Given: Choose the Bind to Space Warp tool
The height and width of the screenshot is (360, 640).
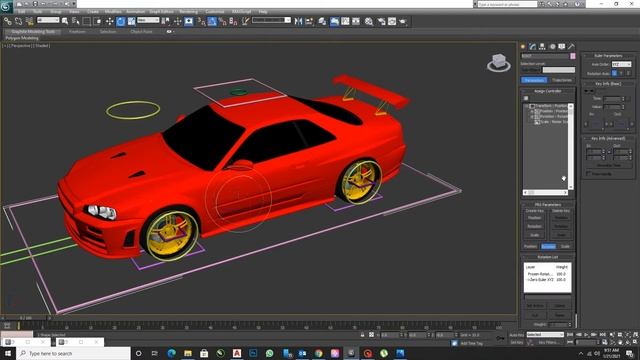Looking at the screenshot, I should [x=29, y=21].
